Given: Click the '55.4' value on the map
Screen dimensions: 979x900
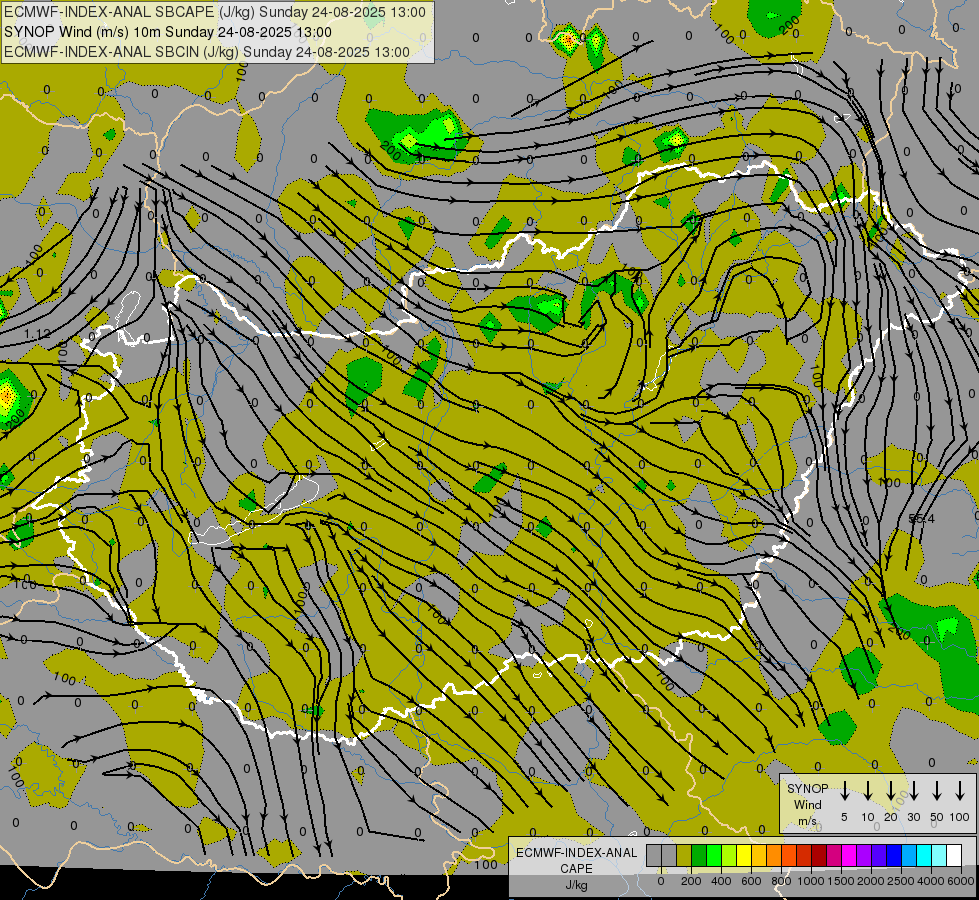Looking at the screenshot, I should [922, 519].
